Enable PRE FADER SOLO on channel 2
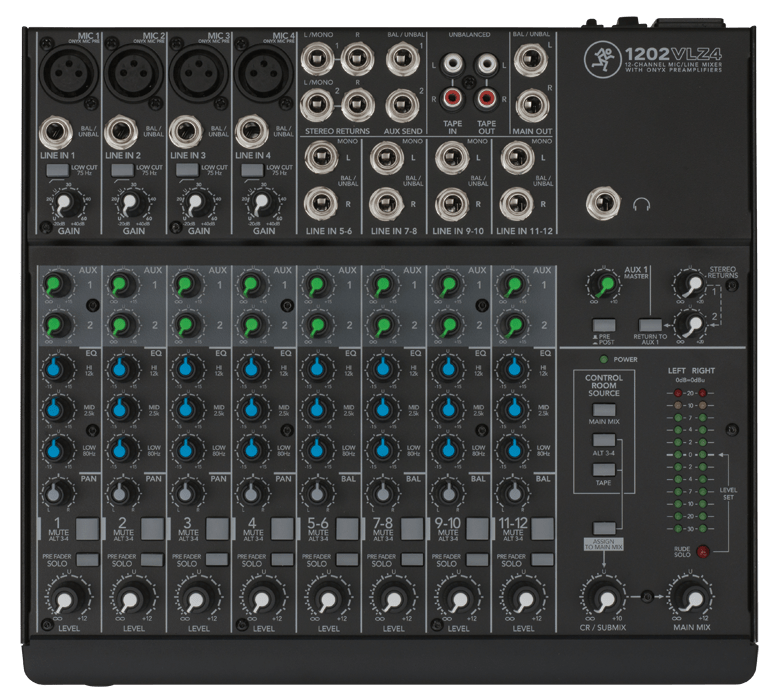 152,559
